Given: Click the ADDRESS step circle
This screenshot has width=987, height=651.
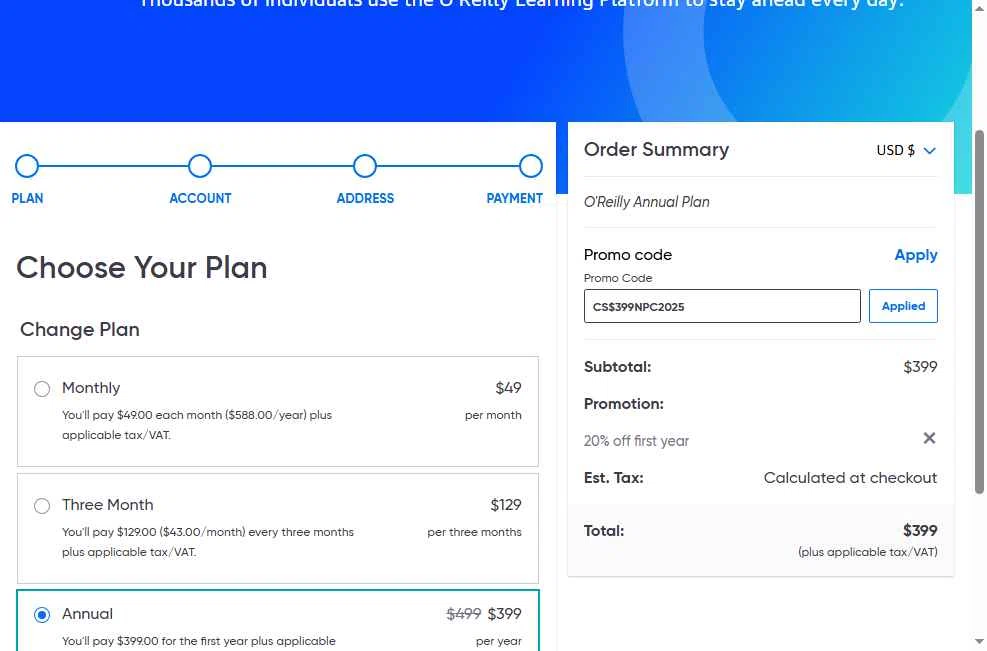Looking at the screenshot, I should (365, 166).
